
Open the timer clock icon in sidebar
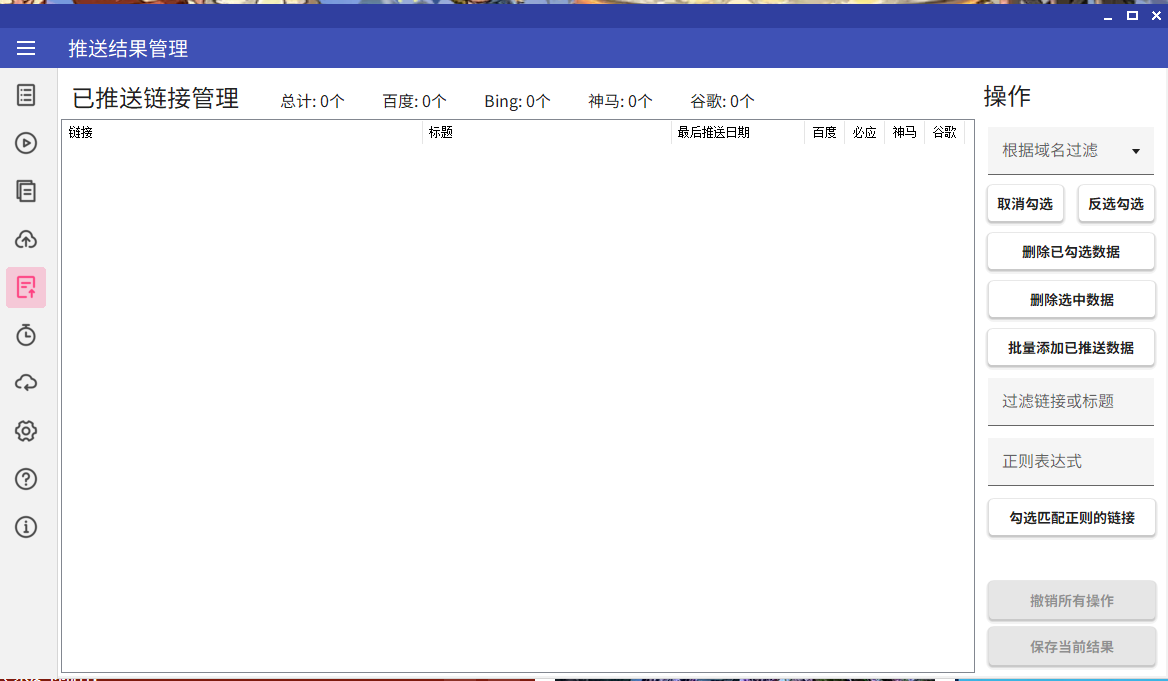coord(26,335)
